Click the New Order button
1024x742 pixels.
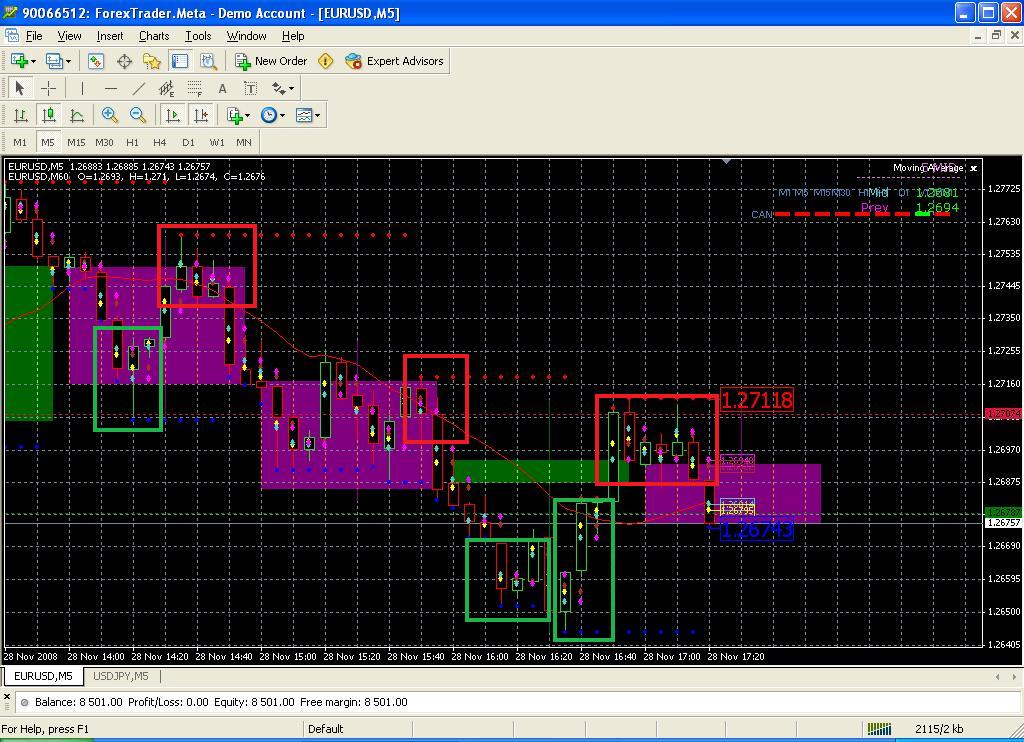pyautogui.click(x=271, y=61)
